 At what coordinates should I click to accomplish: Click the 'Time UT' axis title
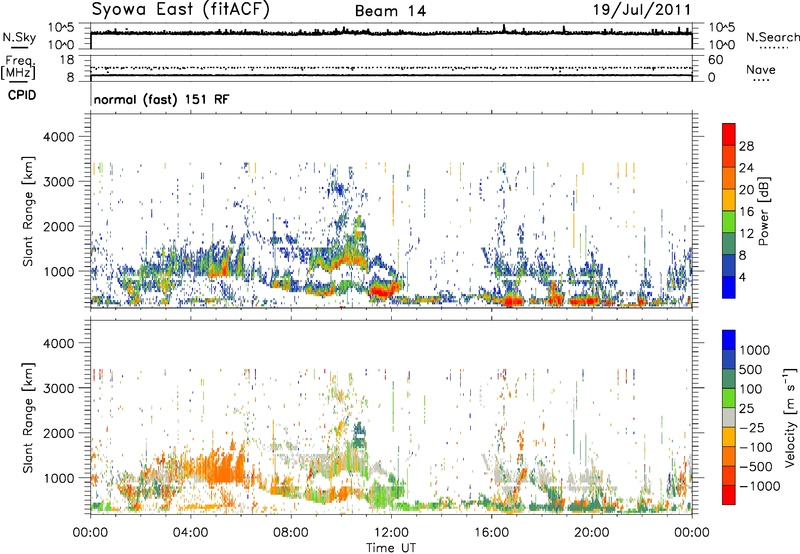coord(391,548)
